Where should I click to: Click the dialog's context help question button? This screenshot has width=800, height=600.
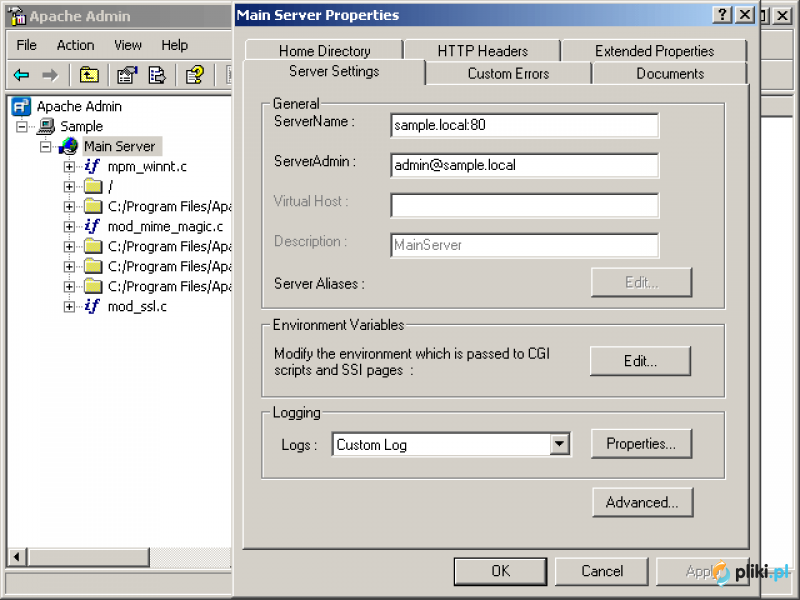click(x=722, y=15)
